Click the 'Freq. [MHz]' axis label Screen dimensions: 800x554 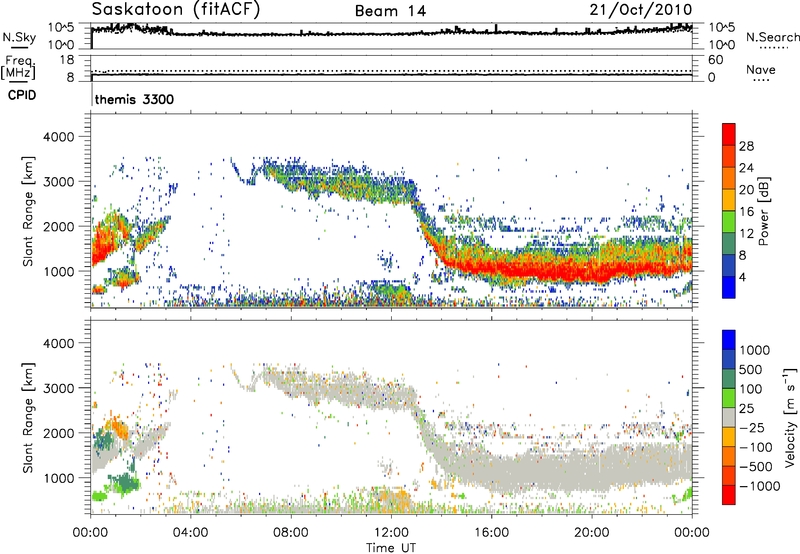[18, 68]
